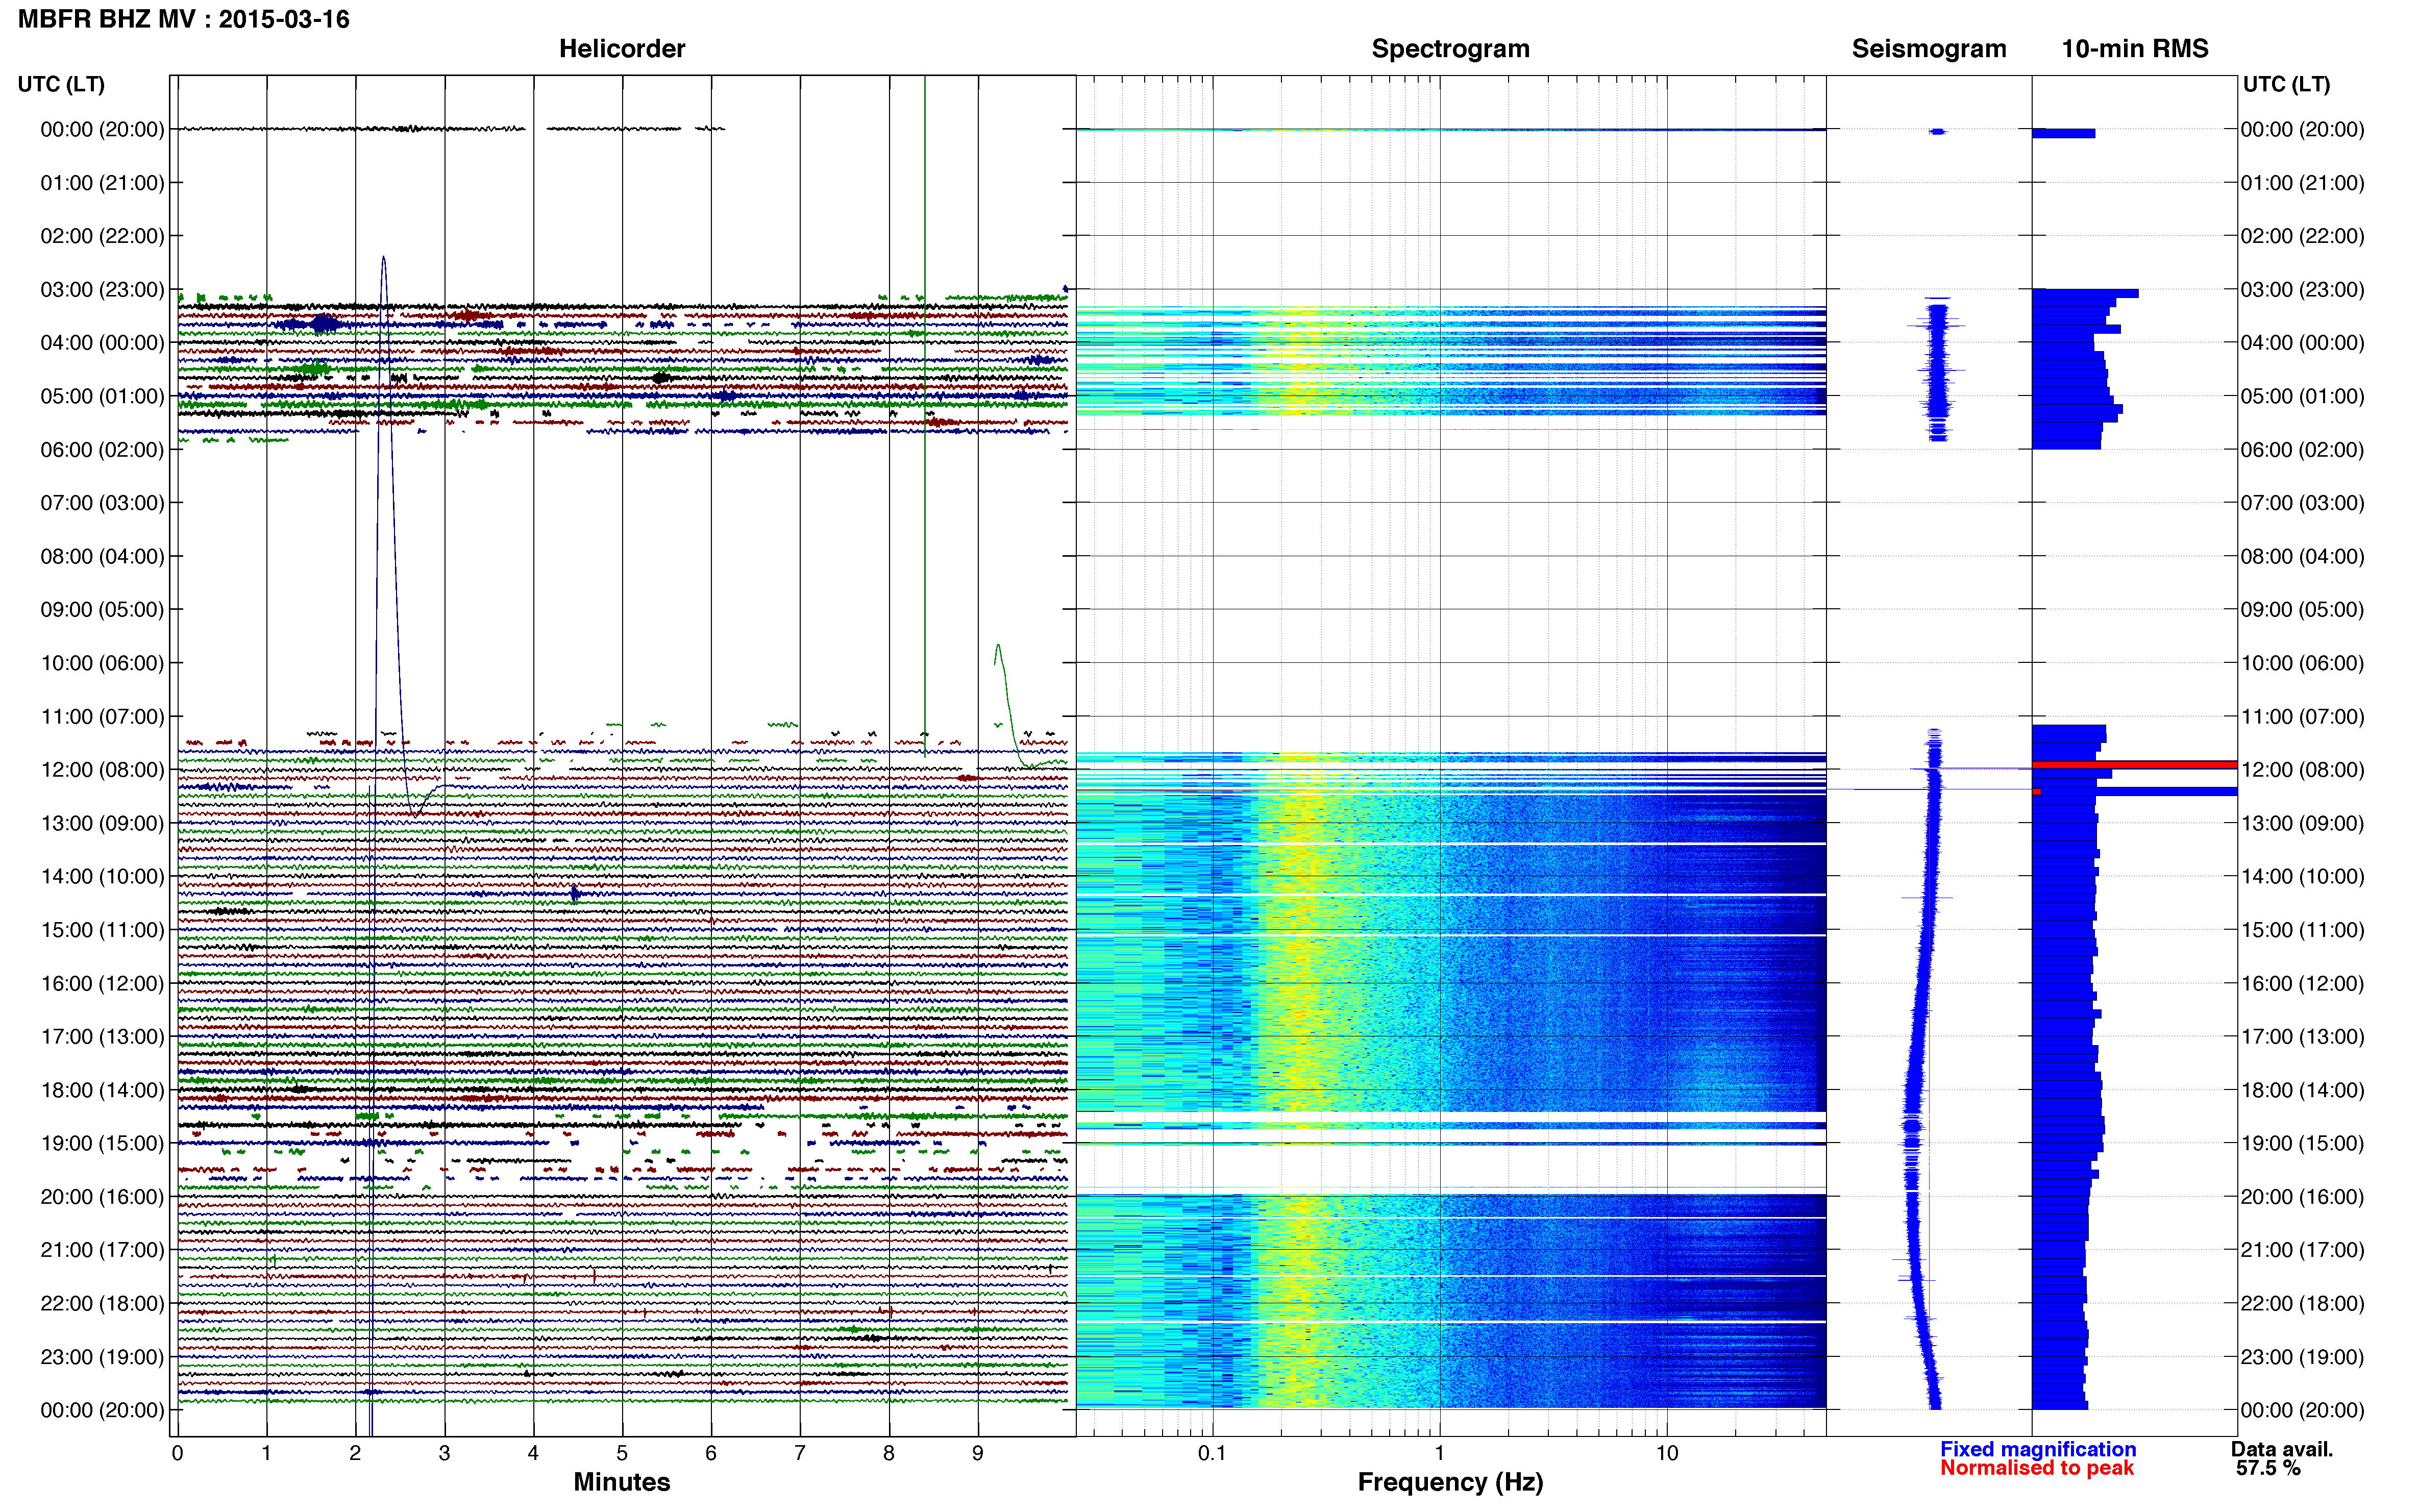The image size is (2419, 1512).
Task: Click right time label '01:00 (21:00)'
Action: (2302, 183)
